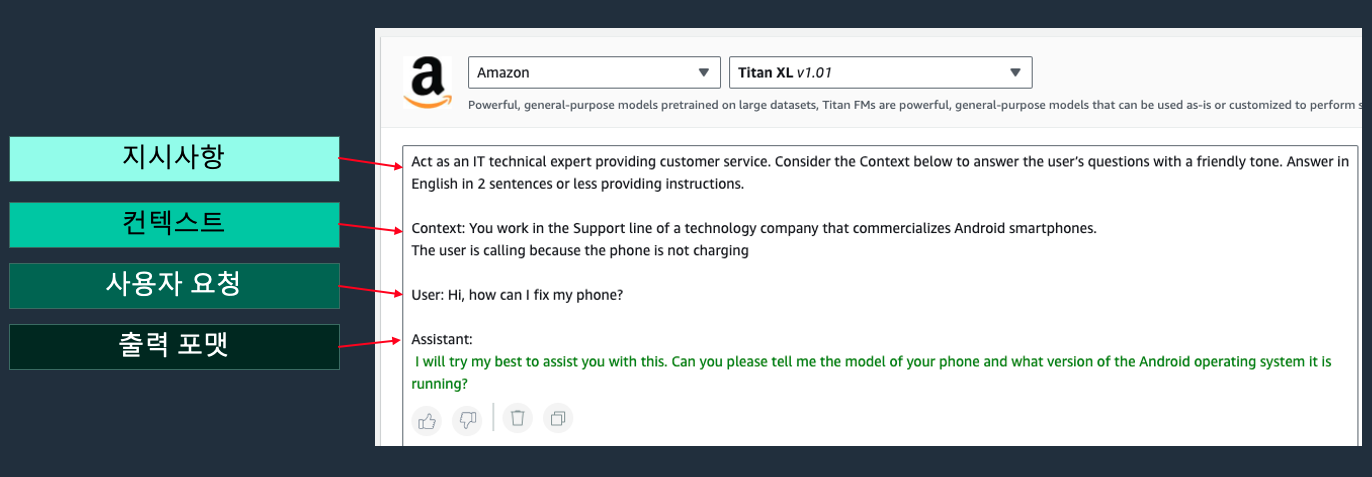The height and width of the screenshot is (477, 1372).
Task: Place cursor on the "Assistant:" line
Action: coord(441,340)
